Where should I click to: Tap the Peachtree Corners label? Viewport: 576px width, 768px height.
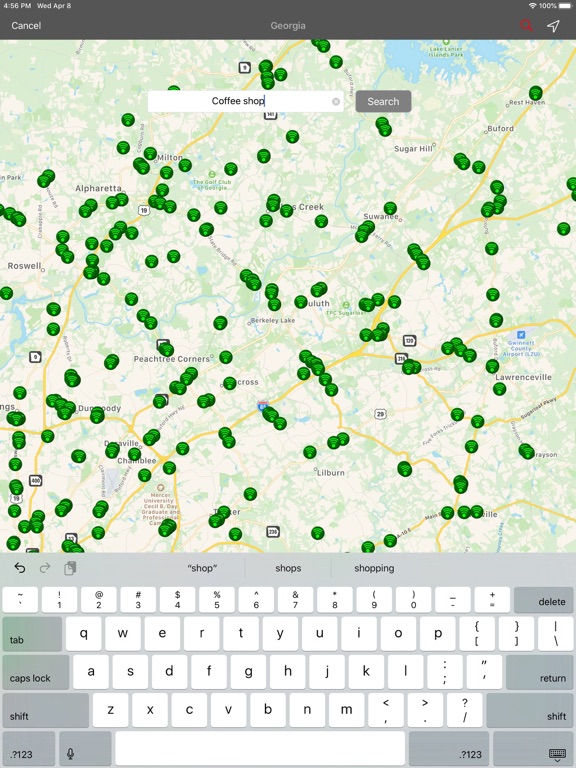[x=171, y=359]
